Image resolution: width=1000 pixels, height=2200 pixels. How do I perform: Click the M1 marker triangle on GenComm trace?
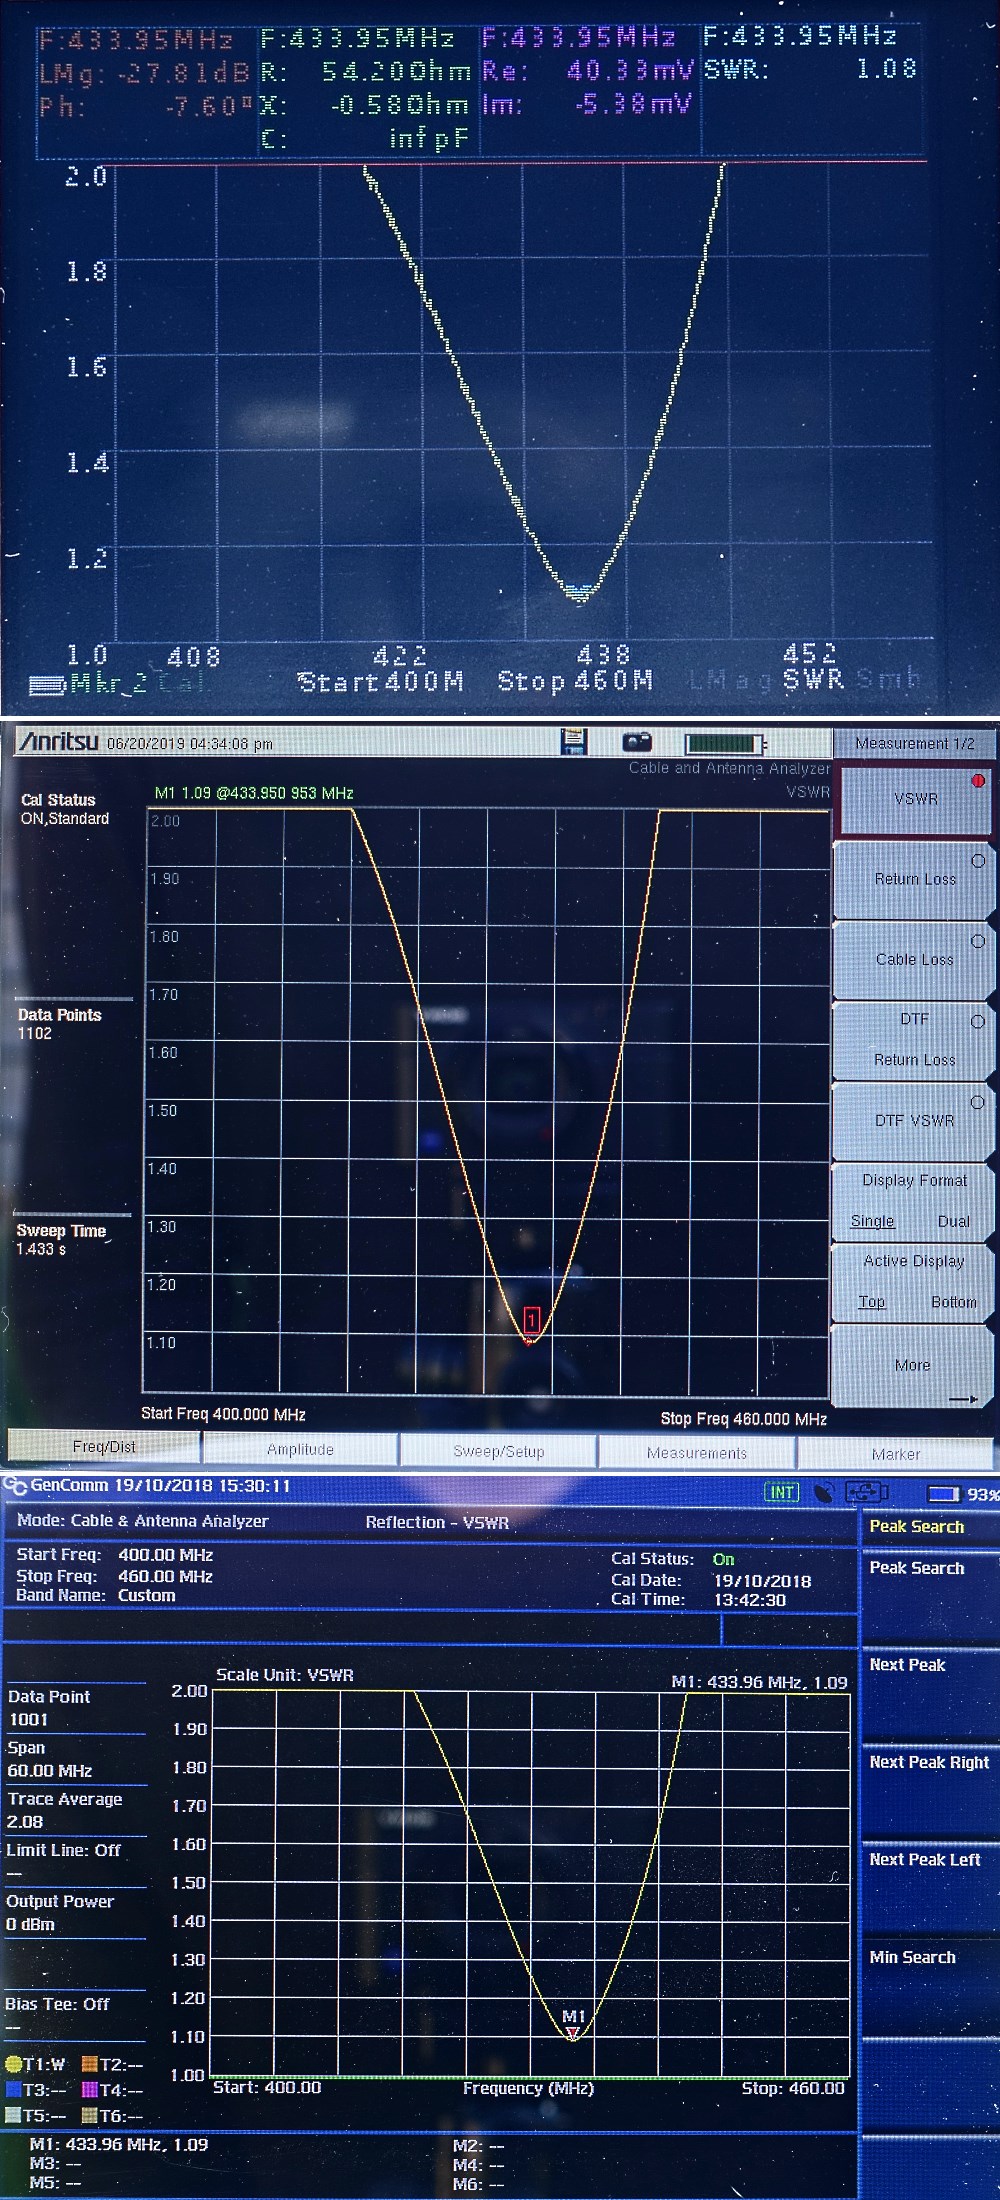point(573,2033)
